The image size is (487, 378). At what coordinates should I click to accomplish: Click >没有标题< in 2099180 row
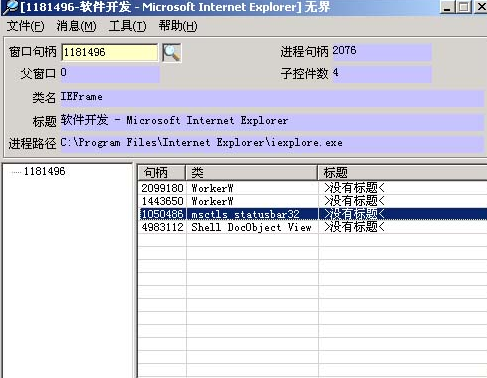point(354,188)
